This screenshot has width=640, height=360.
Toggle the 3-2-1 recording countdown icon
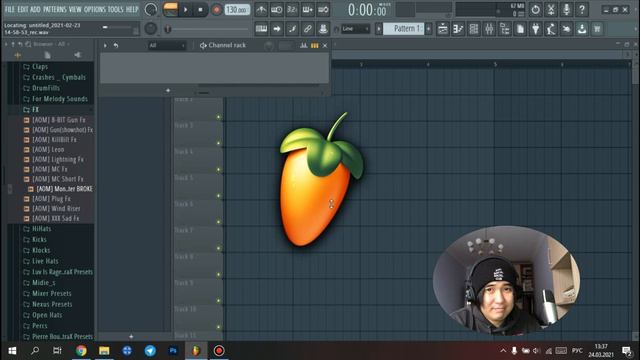pyautogui.click(x=292, y=9)
